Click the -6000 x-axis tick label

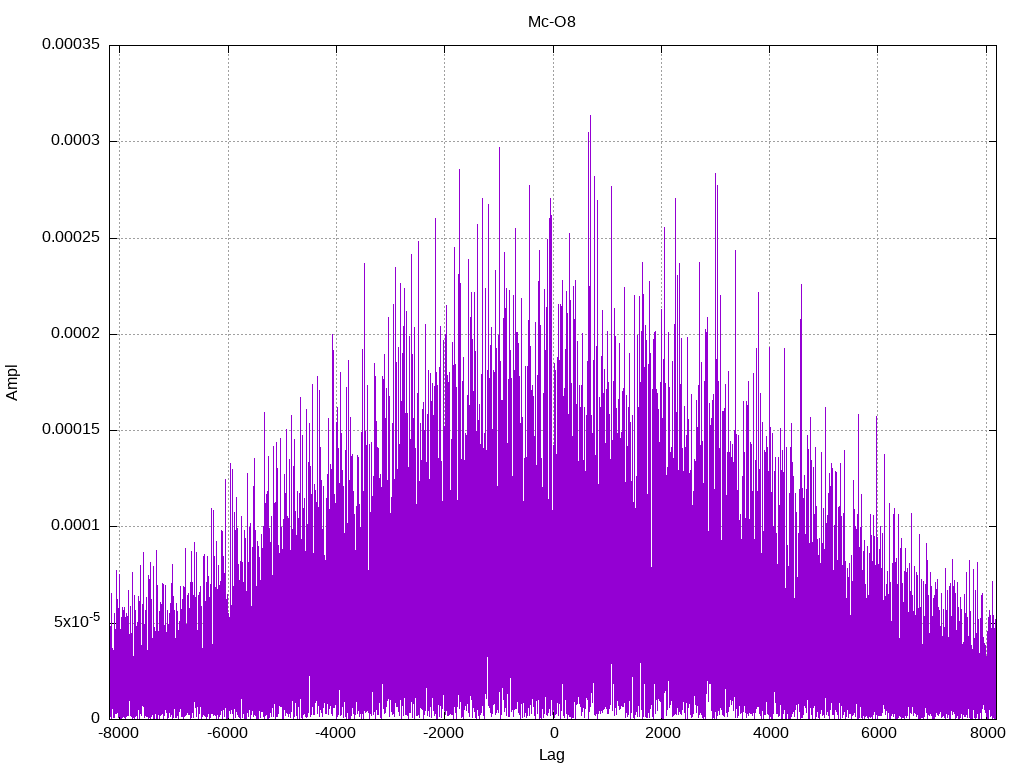click(x=227, y=734)
